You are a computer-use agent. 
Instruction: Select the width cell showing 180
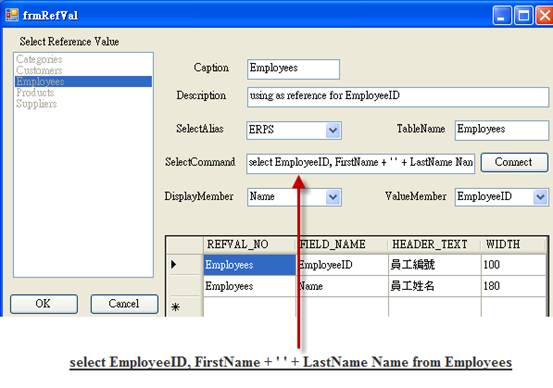click(x=514, y=286)
